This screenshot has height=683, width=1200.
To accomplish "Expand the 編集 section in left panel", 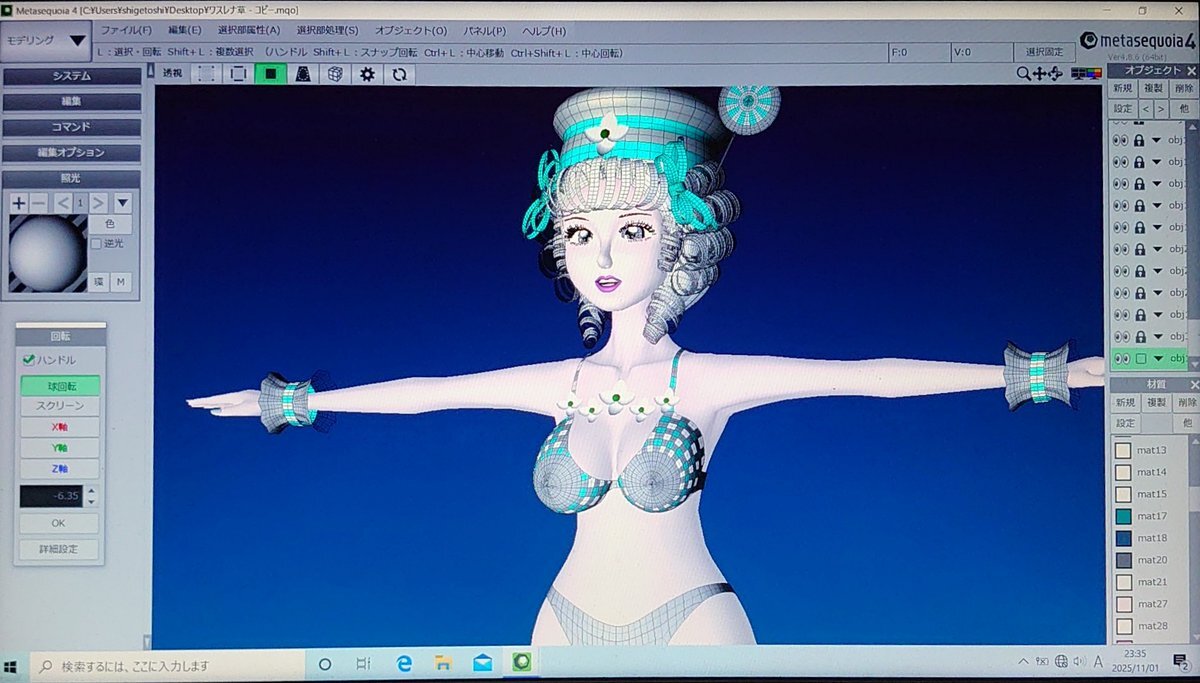I will point(72,101).
